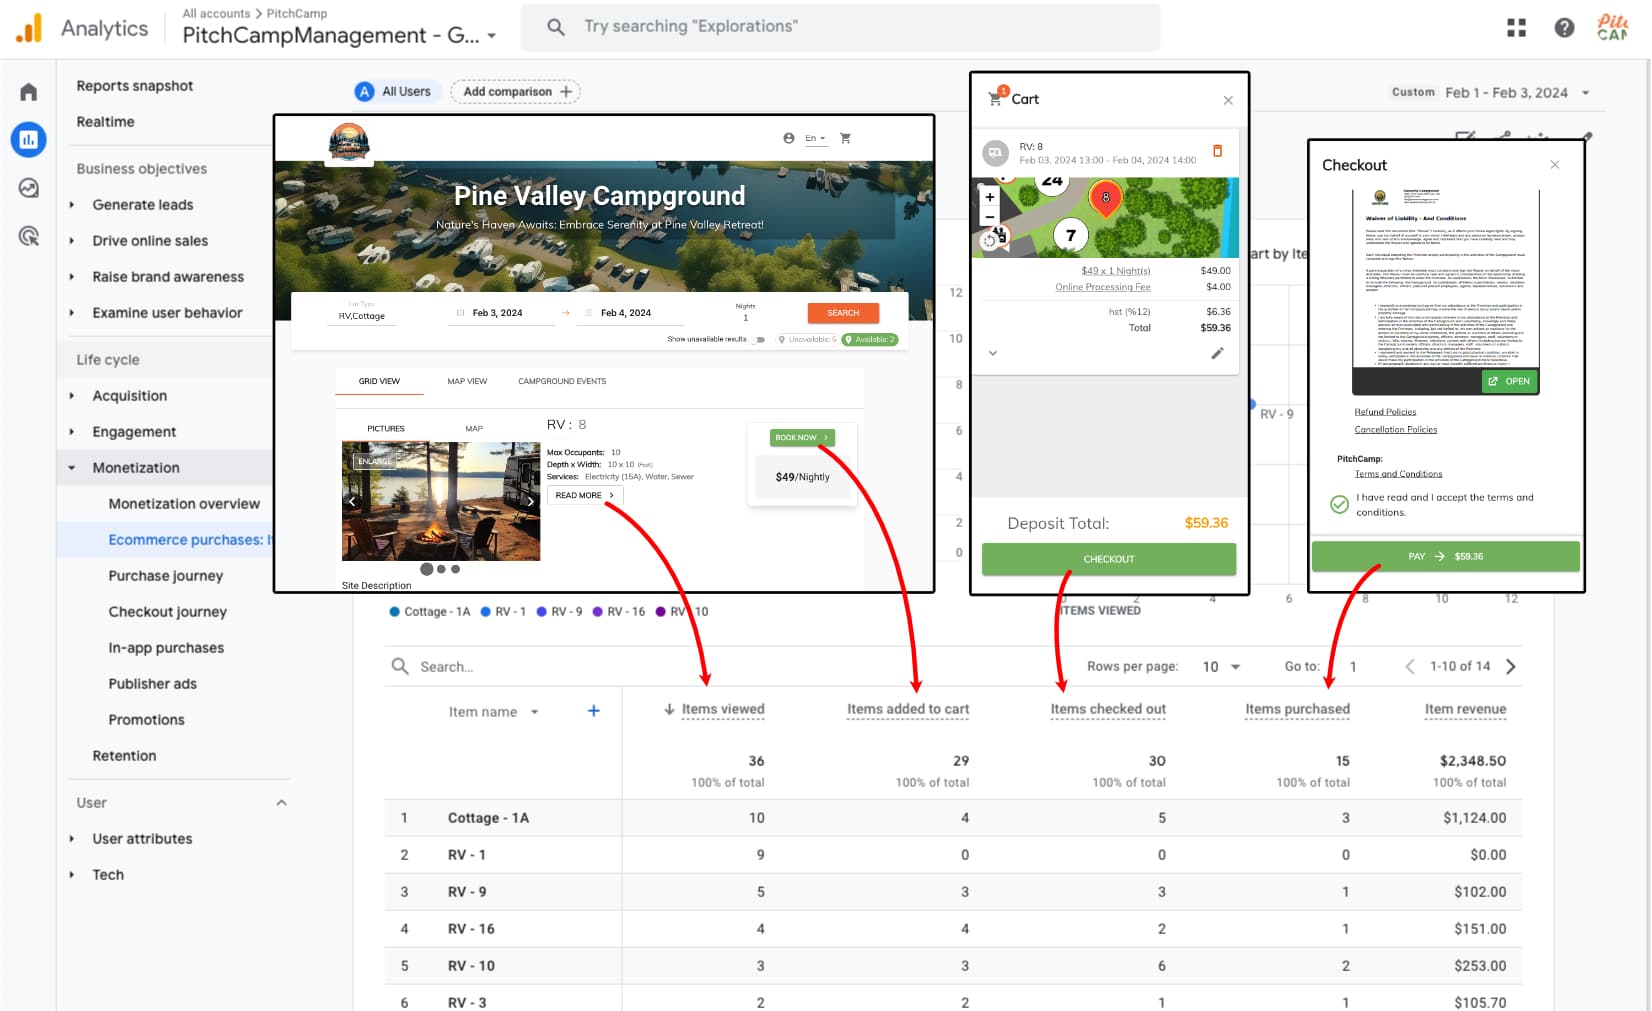Click the Google Analytics logo
The width and height of the screenshot is (1652, 1011).
coord(30,27)
